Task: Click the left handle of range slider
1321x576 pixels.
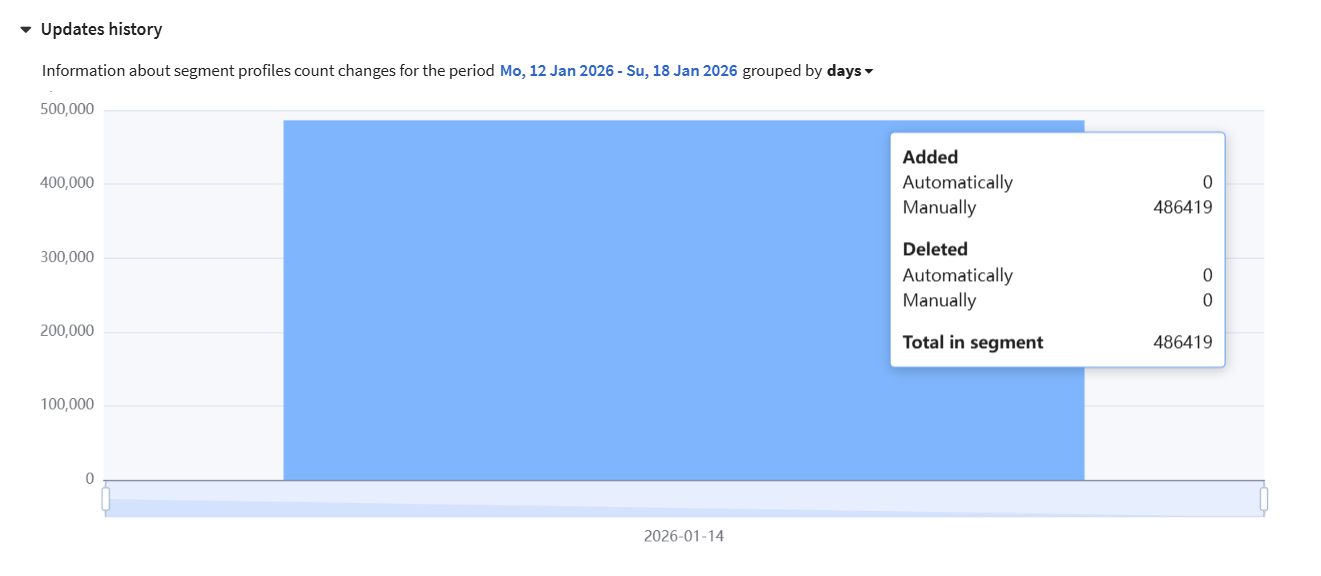Action: point(106,498)
